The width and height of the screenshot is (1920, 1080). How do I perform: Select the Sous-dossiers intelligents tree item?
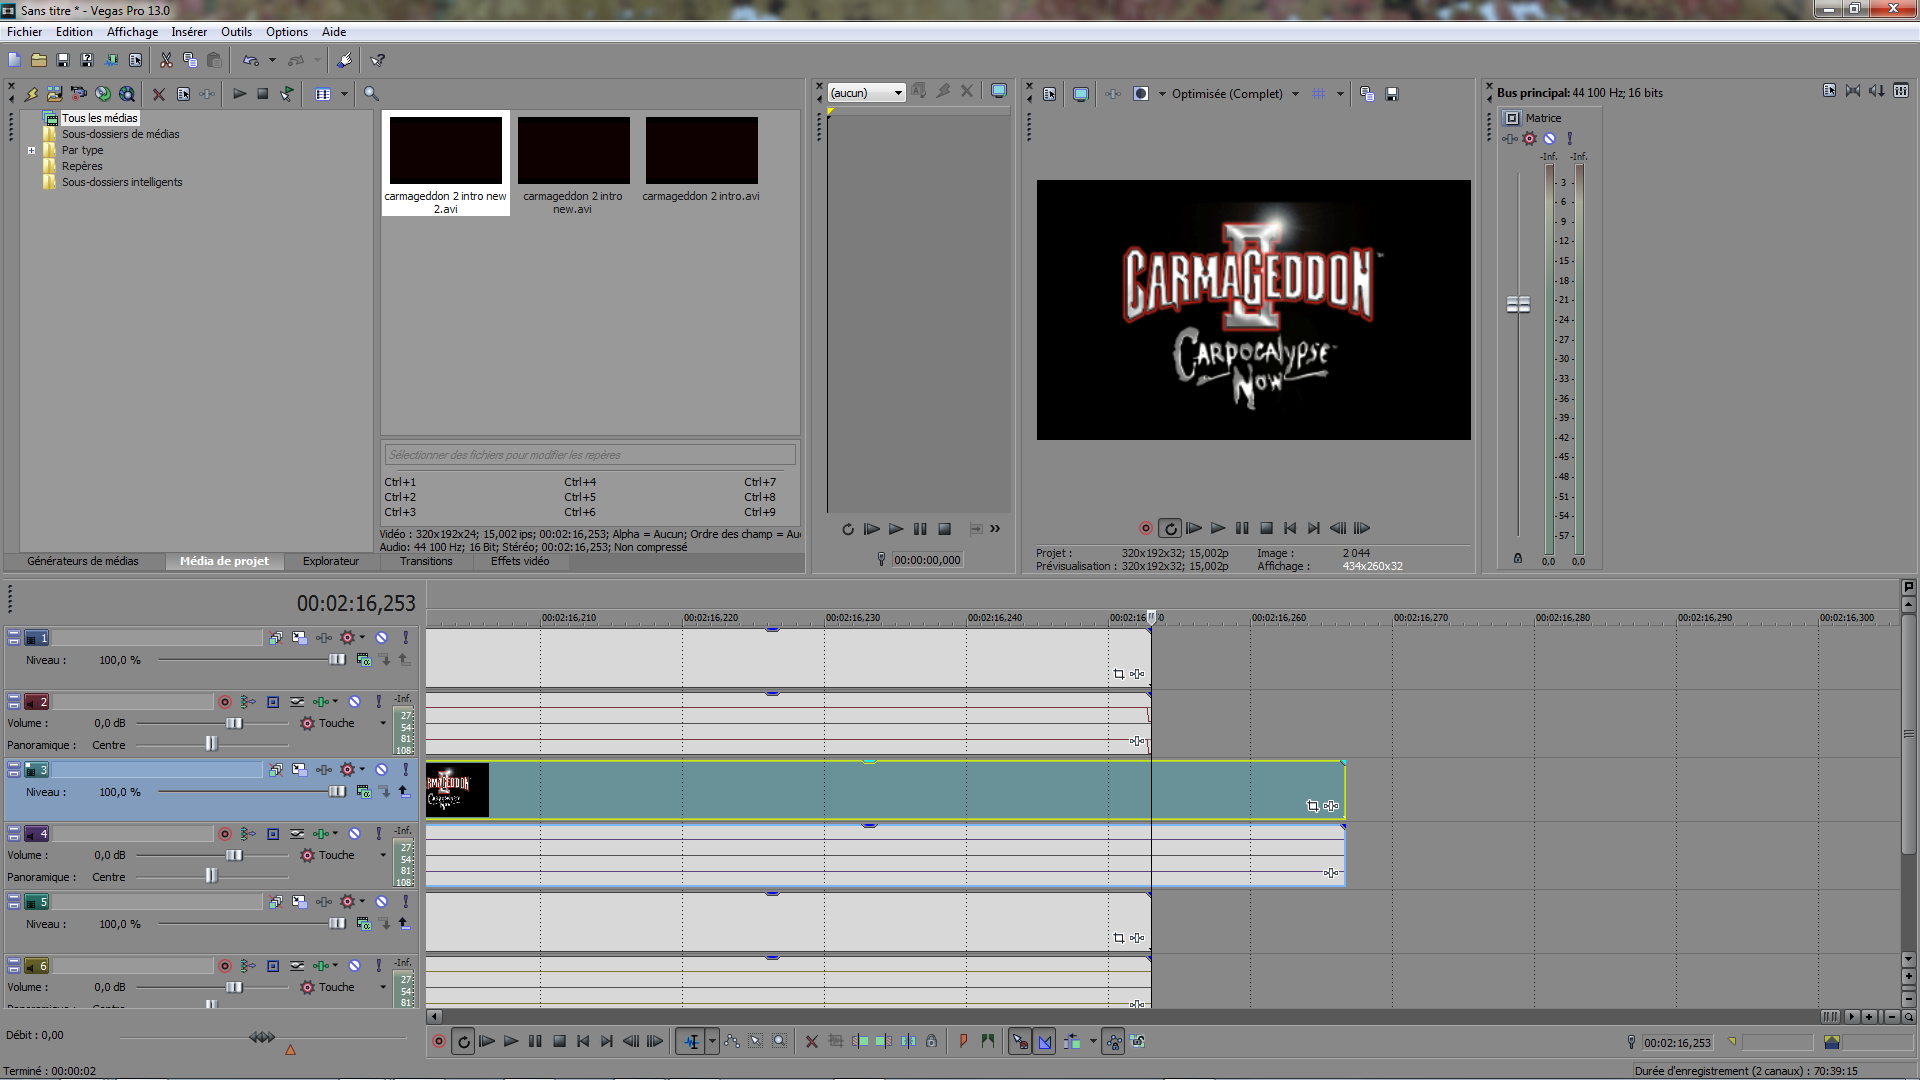pyautogui.click(x=122, y=182)
